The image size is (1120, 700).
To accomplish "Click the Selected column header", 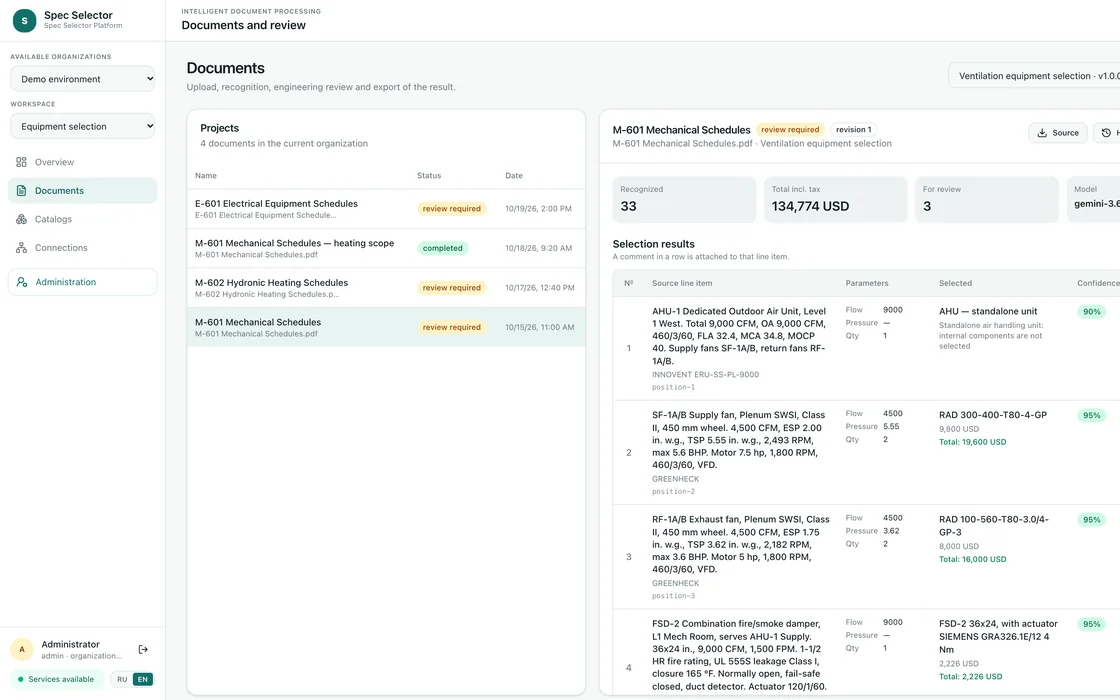I will coord(955,284).
